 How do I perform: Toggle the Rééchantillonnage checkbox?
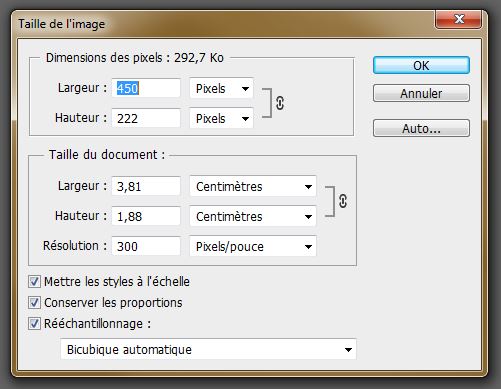pyautogui.click(x=34, y=323)
